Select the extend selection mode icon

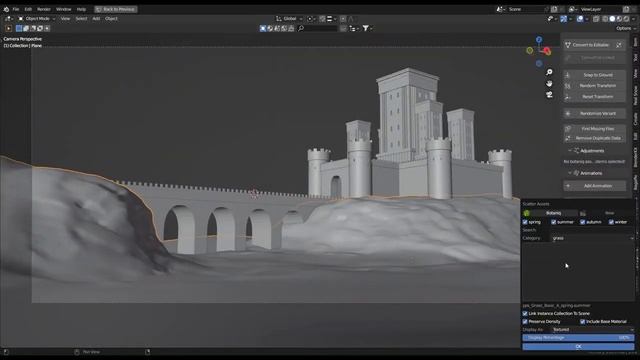(x=26, y=29)
